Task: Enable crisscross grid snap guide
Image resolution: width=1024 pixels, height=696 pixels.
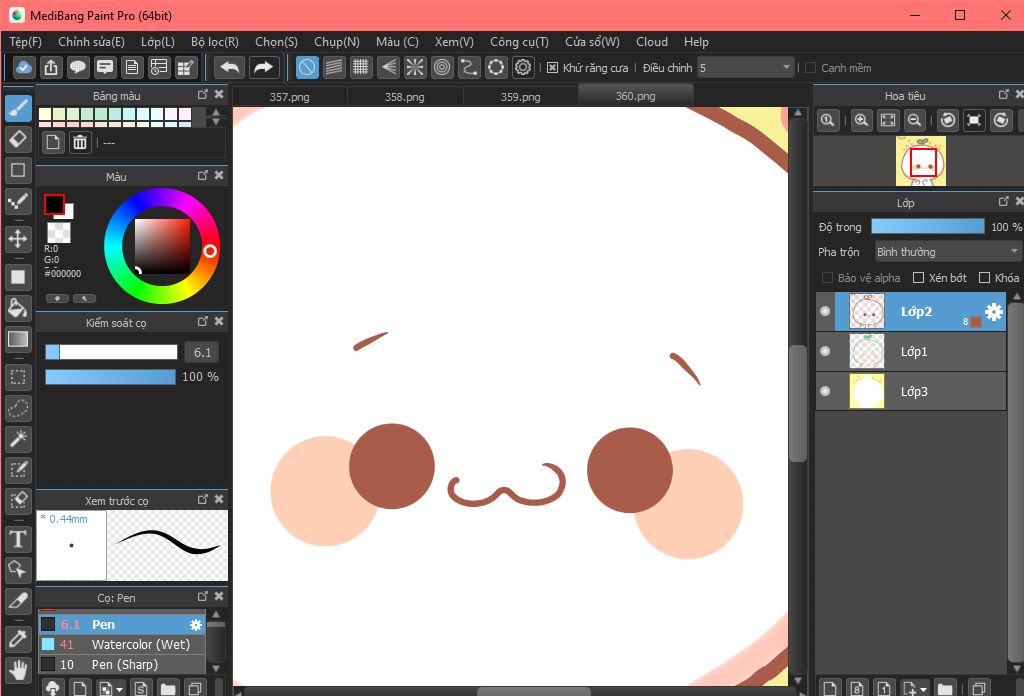Action: coord(360,67)
